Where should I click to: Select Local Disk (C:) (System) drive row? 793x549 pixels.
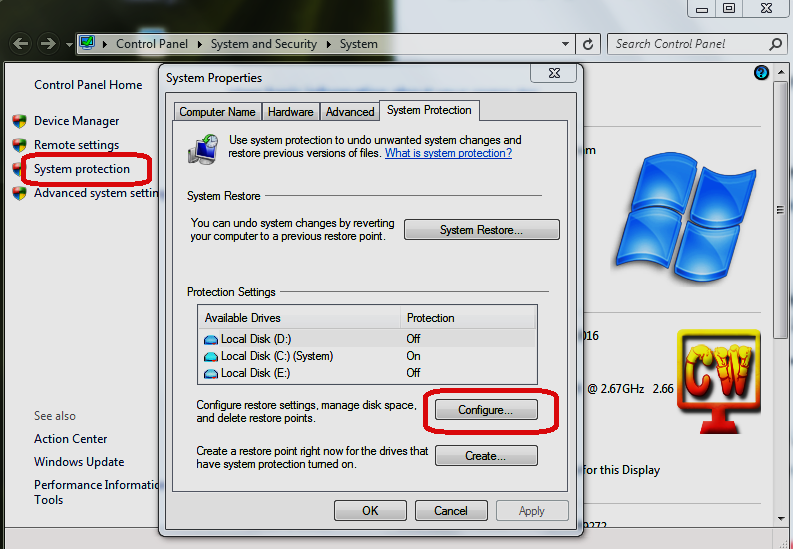[x=276, y=356]
